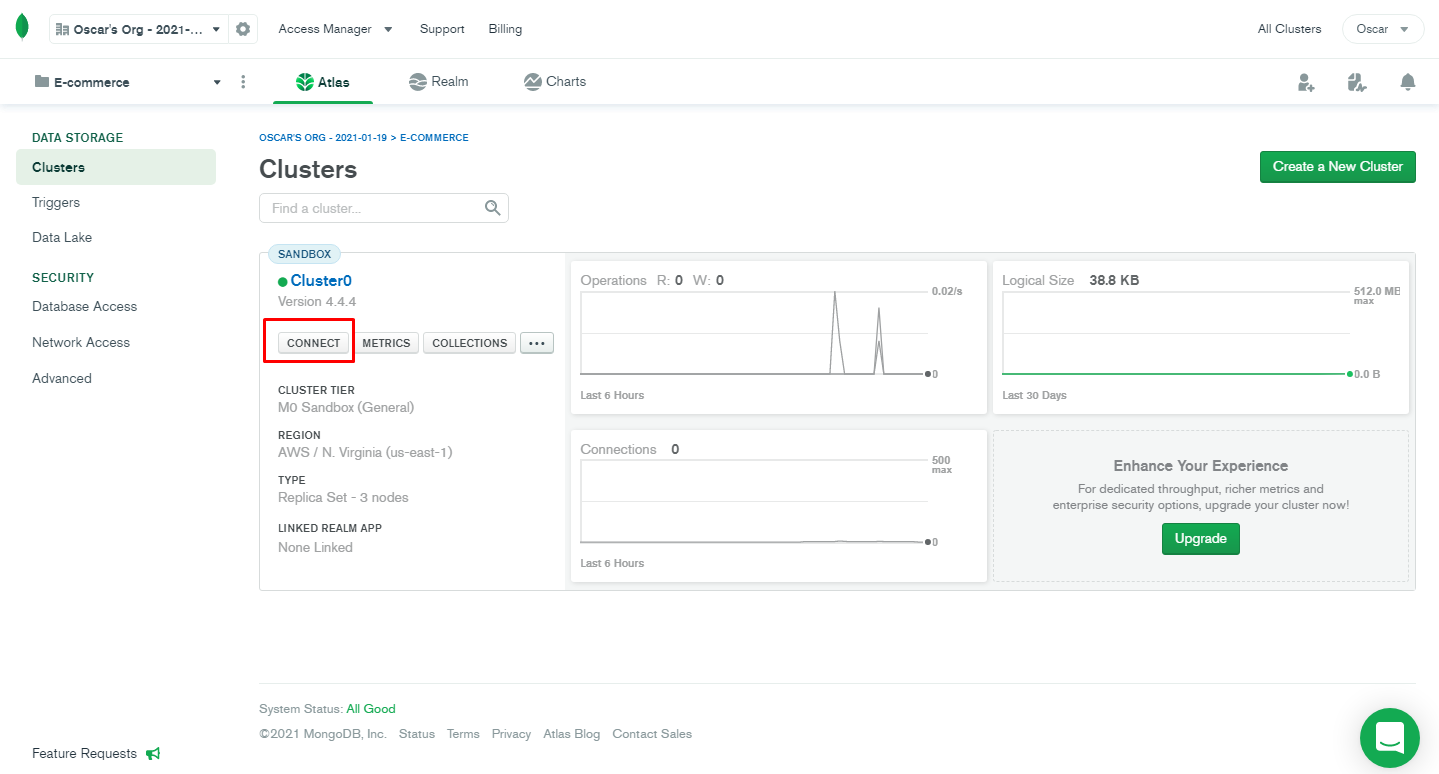The height and width of the screenshot is (774, 1439).
Task: Switch to the Charts tab
Action: pos(555,82)
